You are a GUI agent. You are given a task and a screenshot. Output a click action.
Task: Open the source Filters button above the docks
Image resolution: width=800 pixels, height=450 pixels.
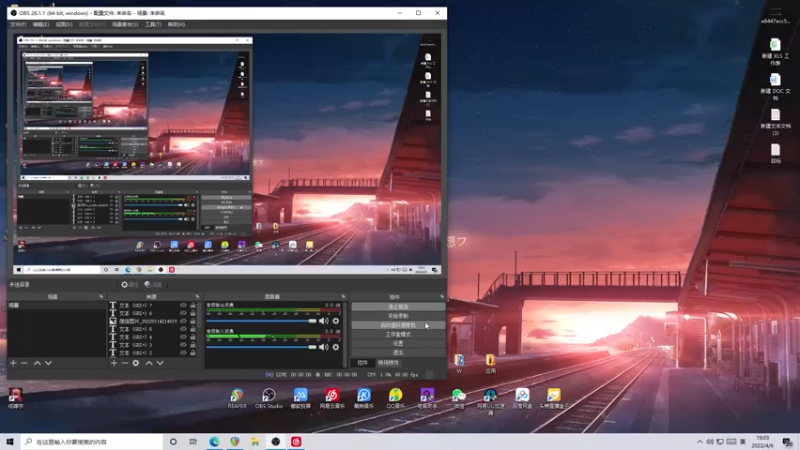(153, 284)
